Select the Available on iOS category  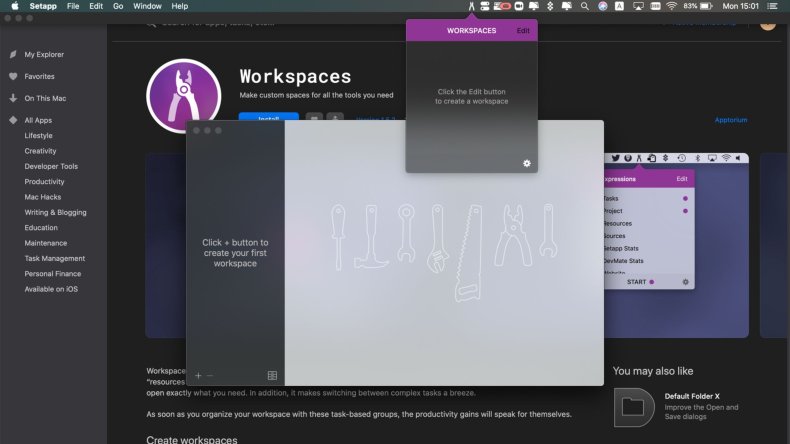(51, 289)
